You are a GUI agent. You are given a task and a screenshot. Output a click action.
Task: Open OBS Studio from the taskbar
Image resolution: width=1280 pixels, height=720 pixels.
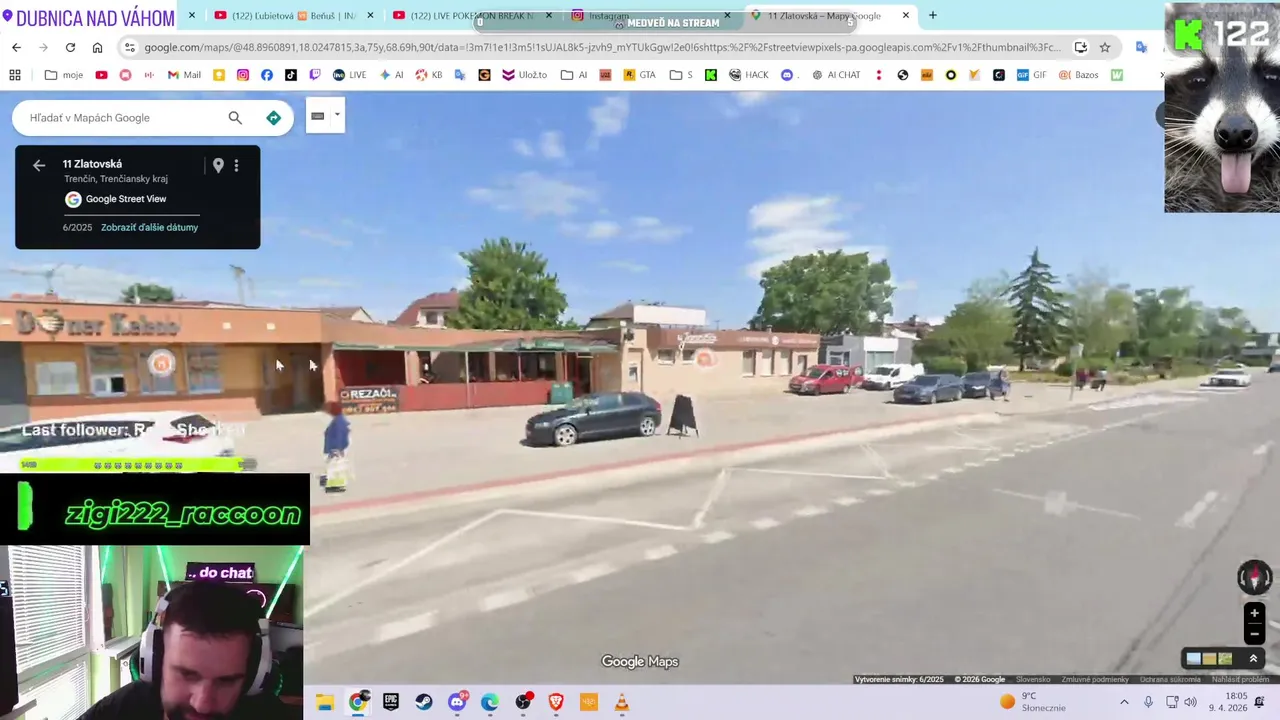pos(523,702)
